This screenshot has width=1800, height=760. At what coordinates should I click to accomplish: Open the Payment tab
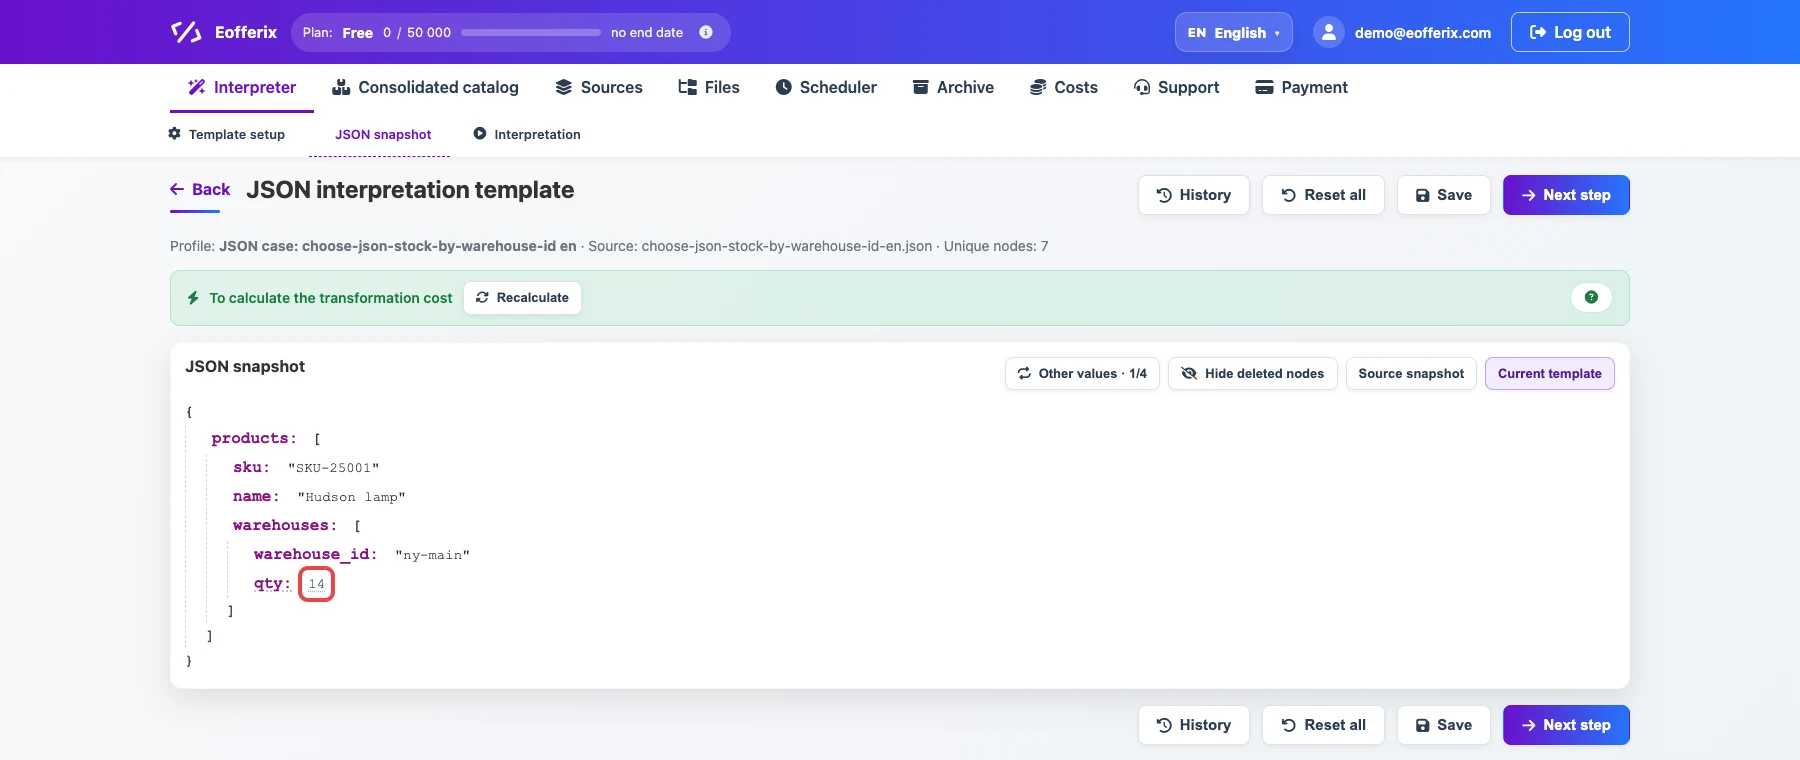point(1302,87)
